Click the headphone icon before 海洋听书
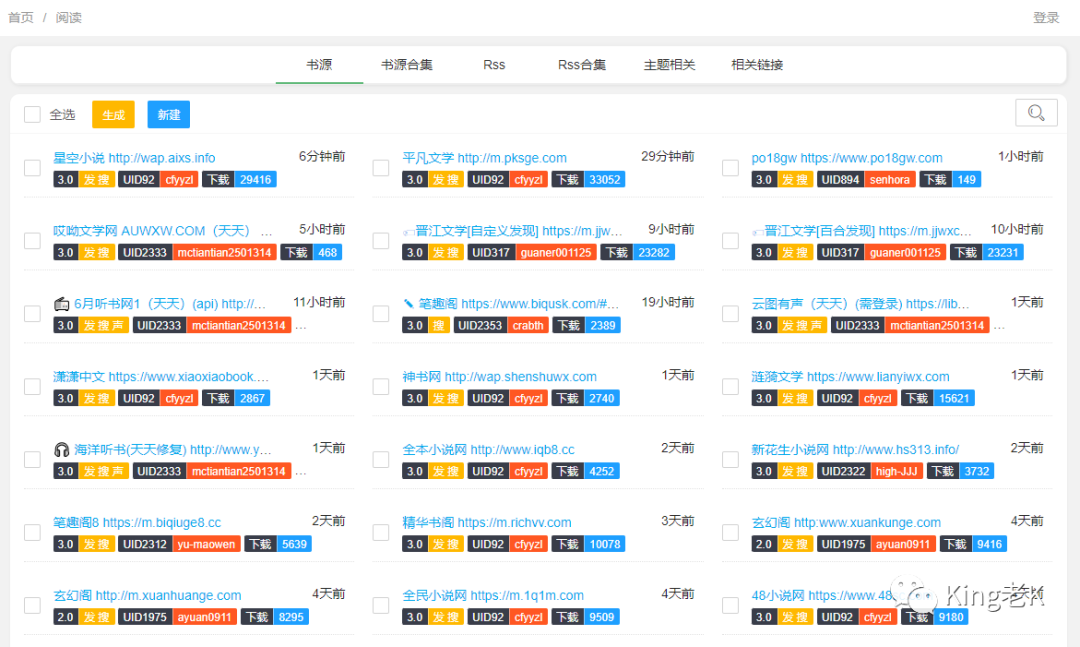Screen dimensions: 1080x647 [x=61, y=450]
